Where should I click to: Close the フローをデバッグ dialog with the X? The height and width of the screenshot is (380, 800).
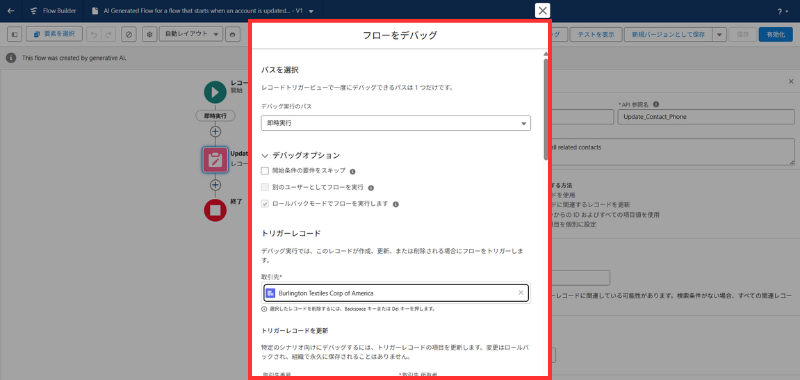pyautogui.click(x=542, y=10)
